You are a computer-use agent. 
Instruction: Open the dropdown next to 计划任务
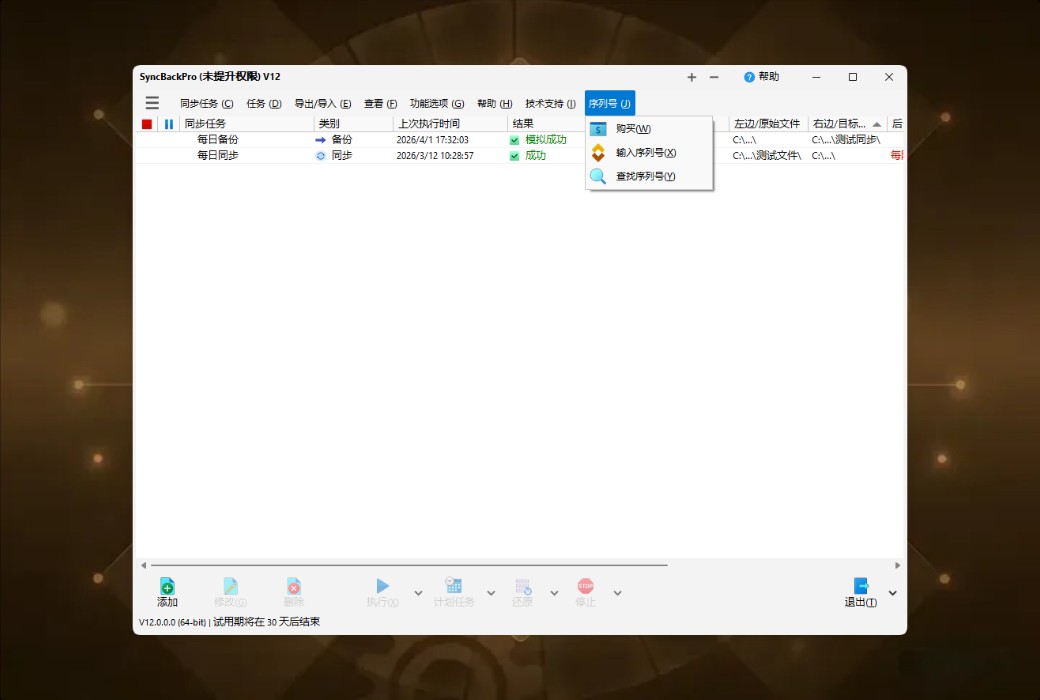(x=489, y=592)
